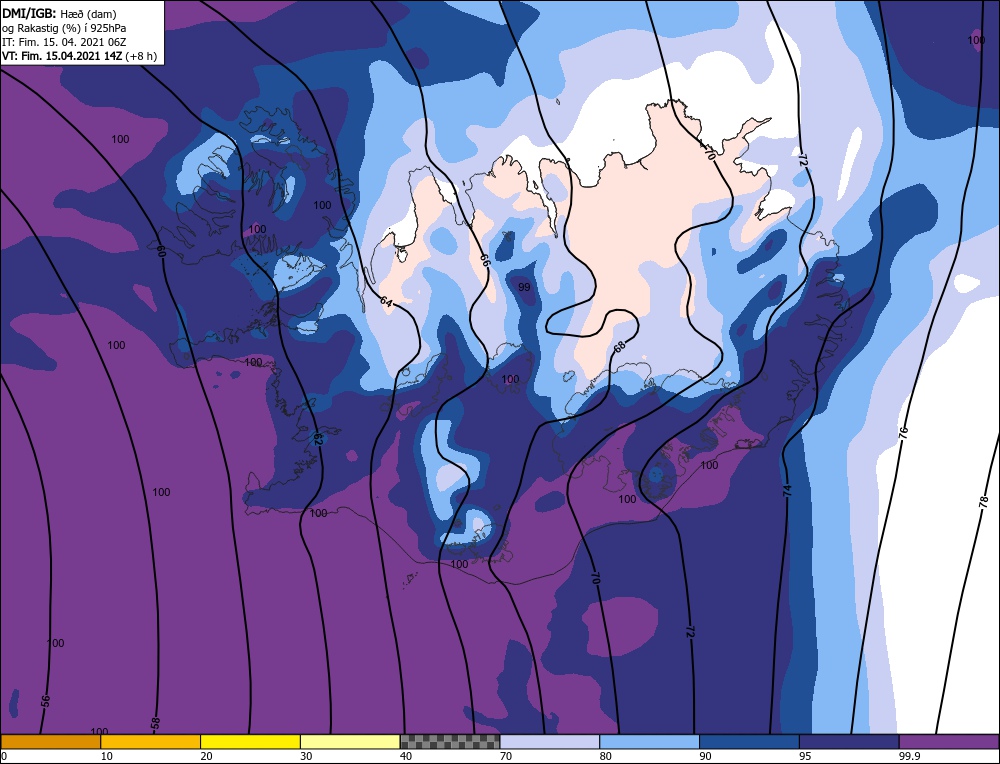Click the lavender 70–80 legend swatch

pos(550,742)
